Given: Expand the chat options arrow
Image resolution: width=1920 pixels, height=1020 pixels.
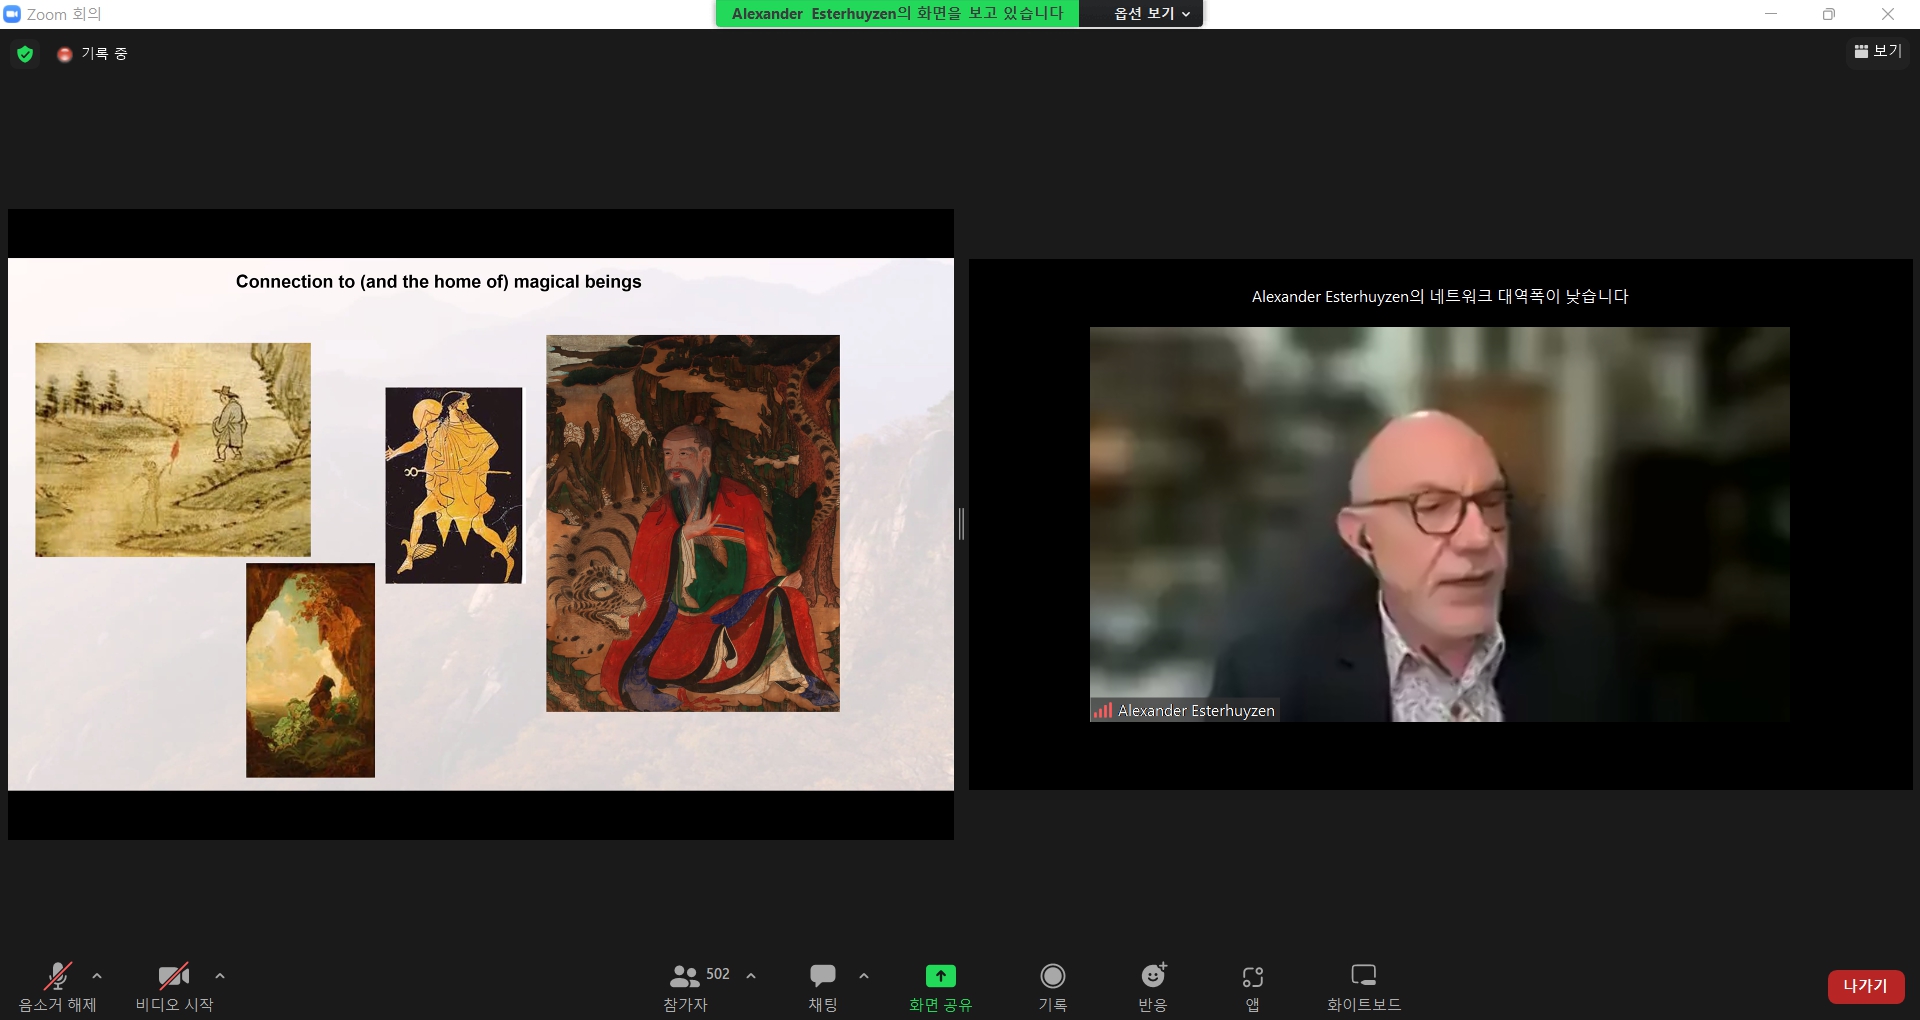Looking at the screenshot, I should tap(864, 976).
